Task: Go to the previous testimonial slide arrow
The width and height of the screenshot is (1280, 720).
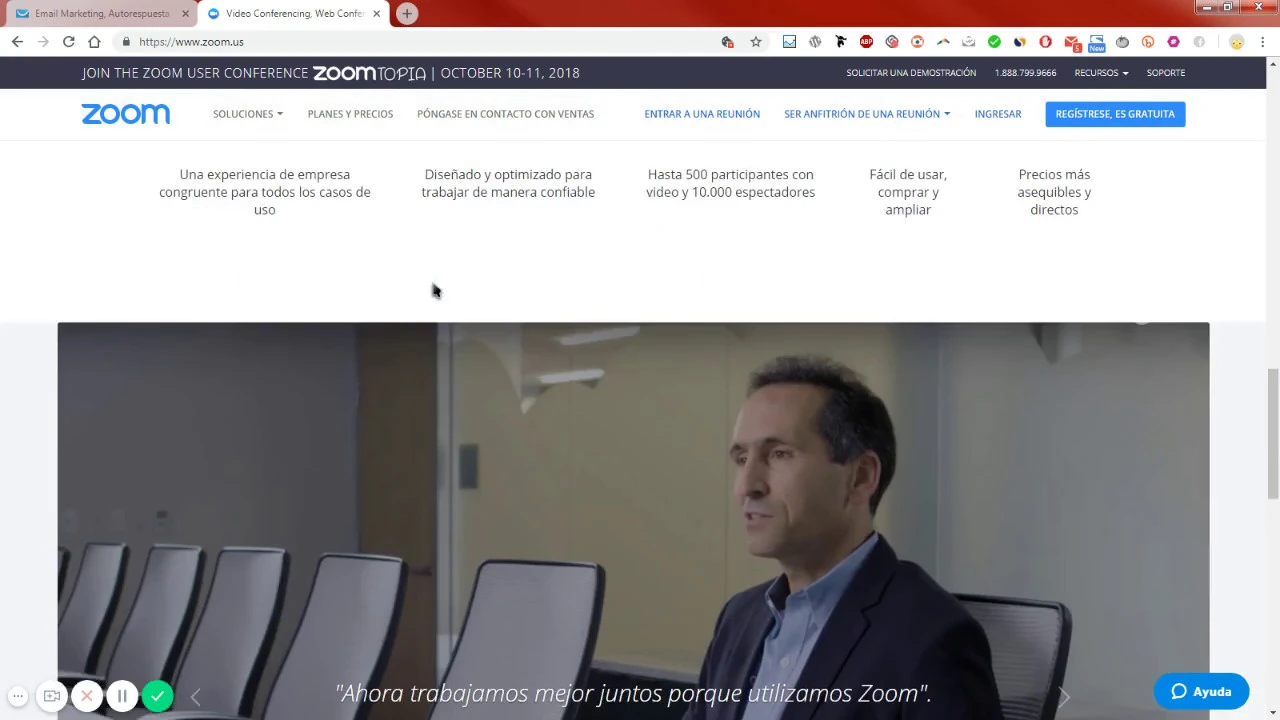Action: pos(195,697)
